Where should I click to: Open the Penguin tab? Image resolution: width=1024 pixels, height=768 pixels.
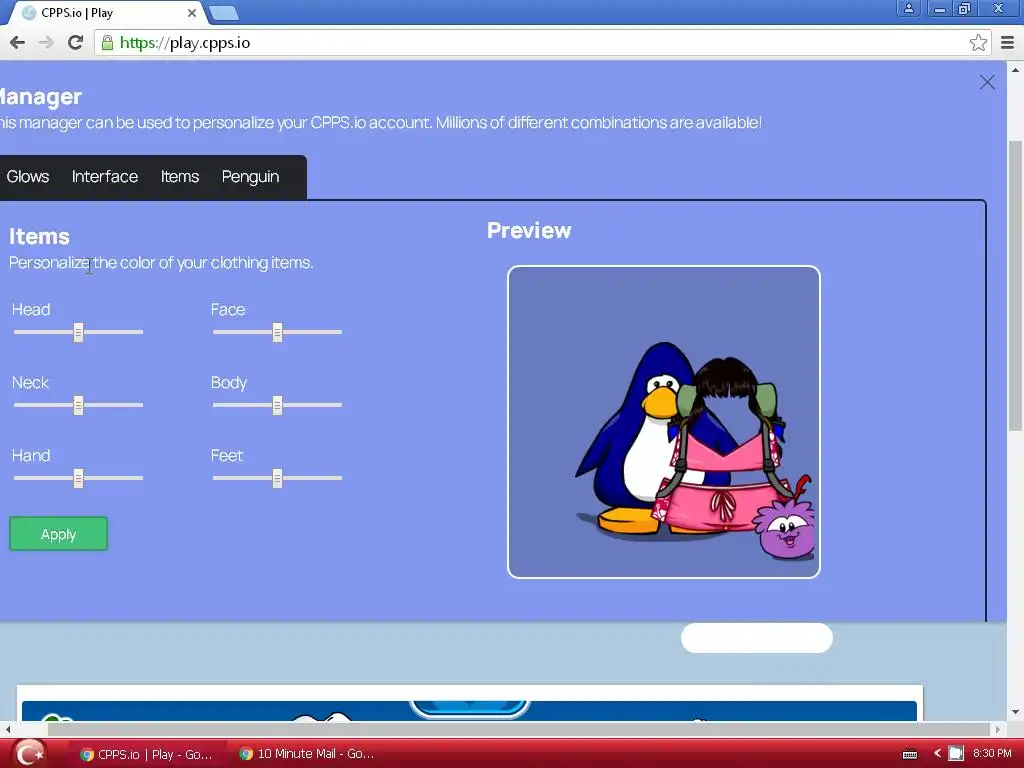250,177
